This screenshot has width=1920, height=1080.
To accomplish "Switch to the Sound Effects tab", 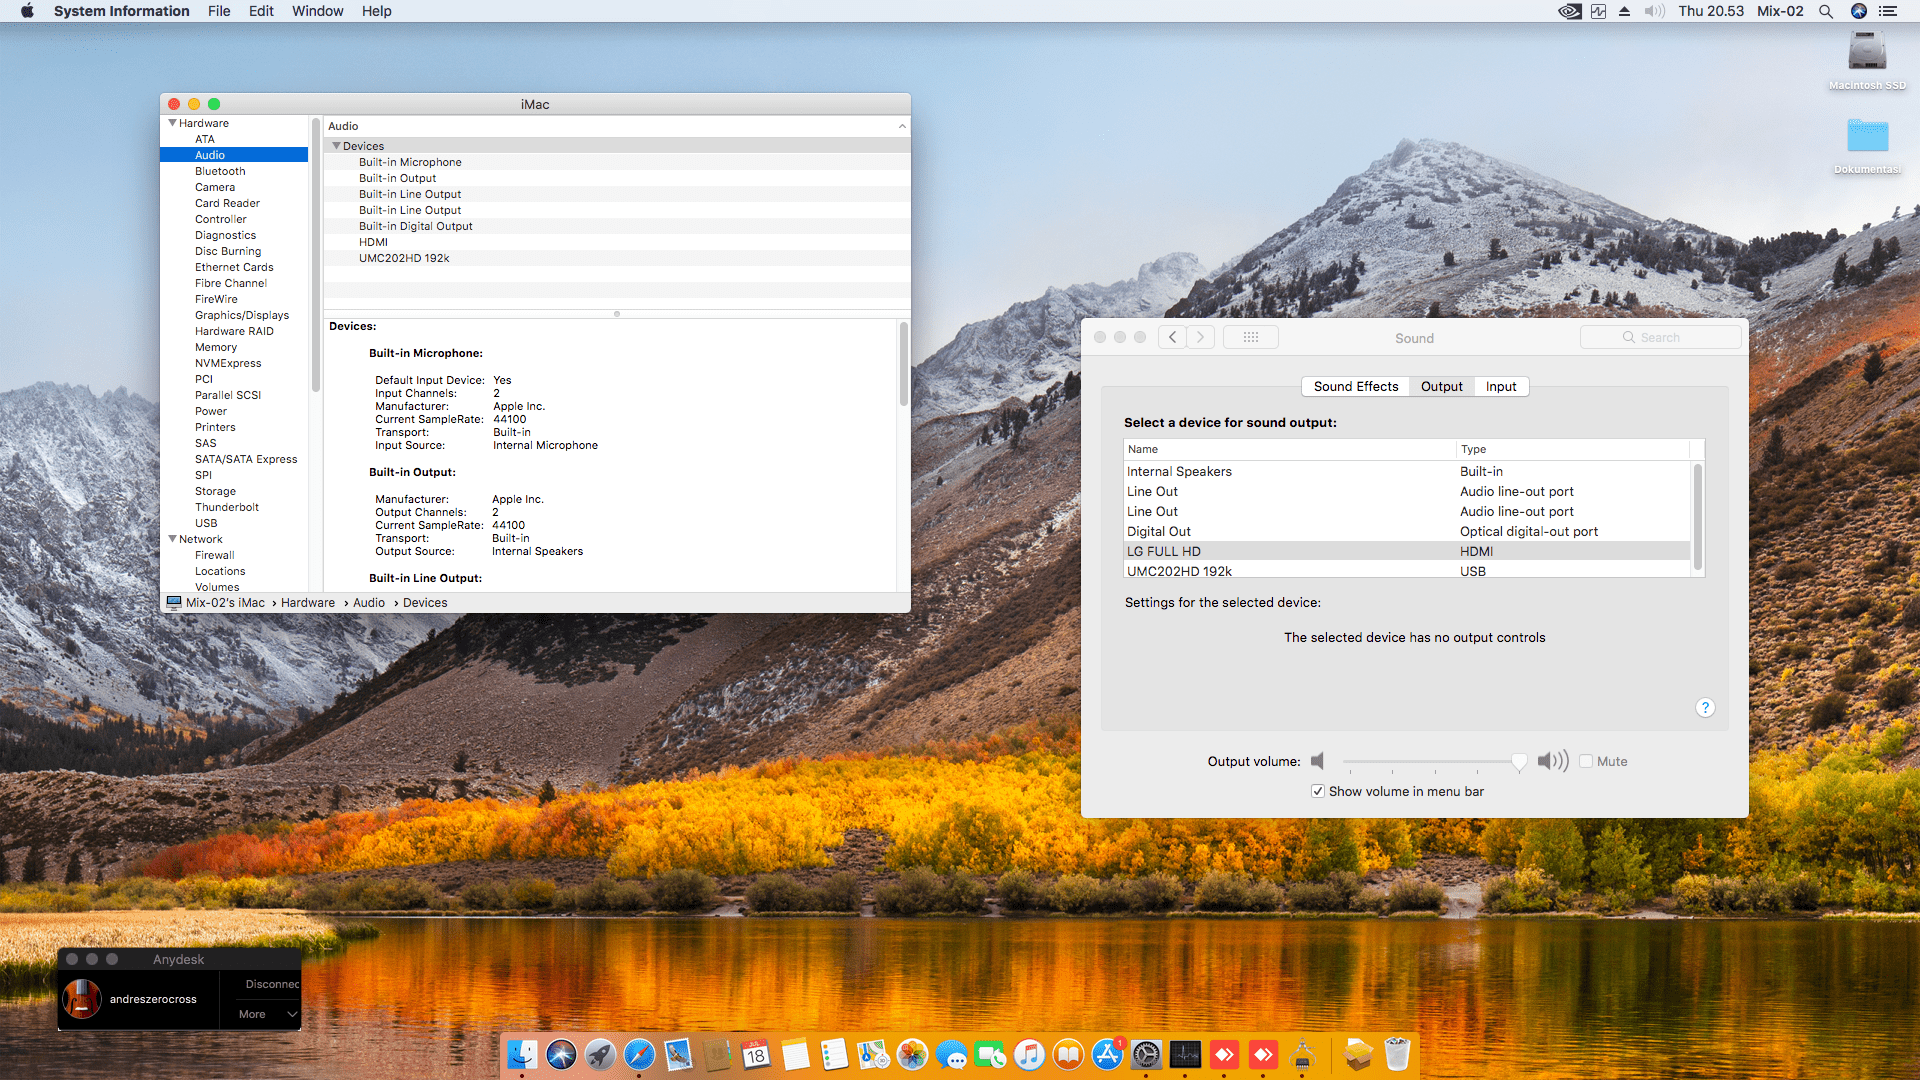I will click(x=1355, y=387).
